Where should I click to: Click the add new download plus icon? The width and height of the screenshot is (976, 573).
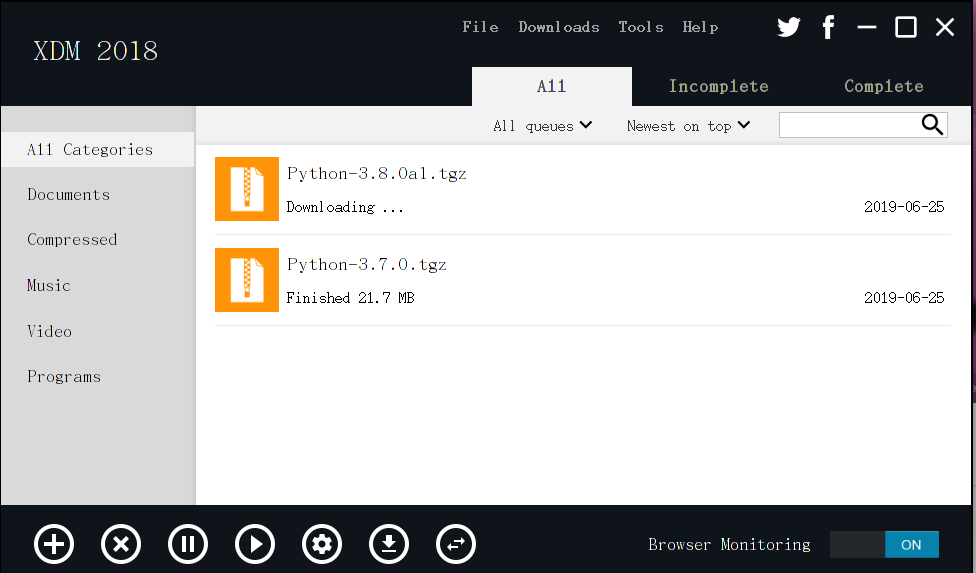[54, 544]
